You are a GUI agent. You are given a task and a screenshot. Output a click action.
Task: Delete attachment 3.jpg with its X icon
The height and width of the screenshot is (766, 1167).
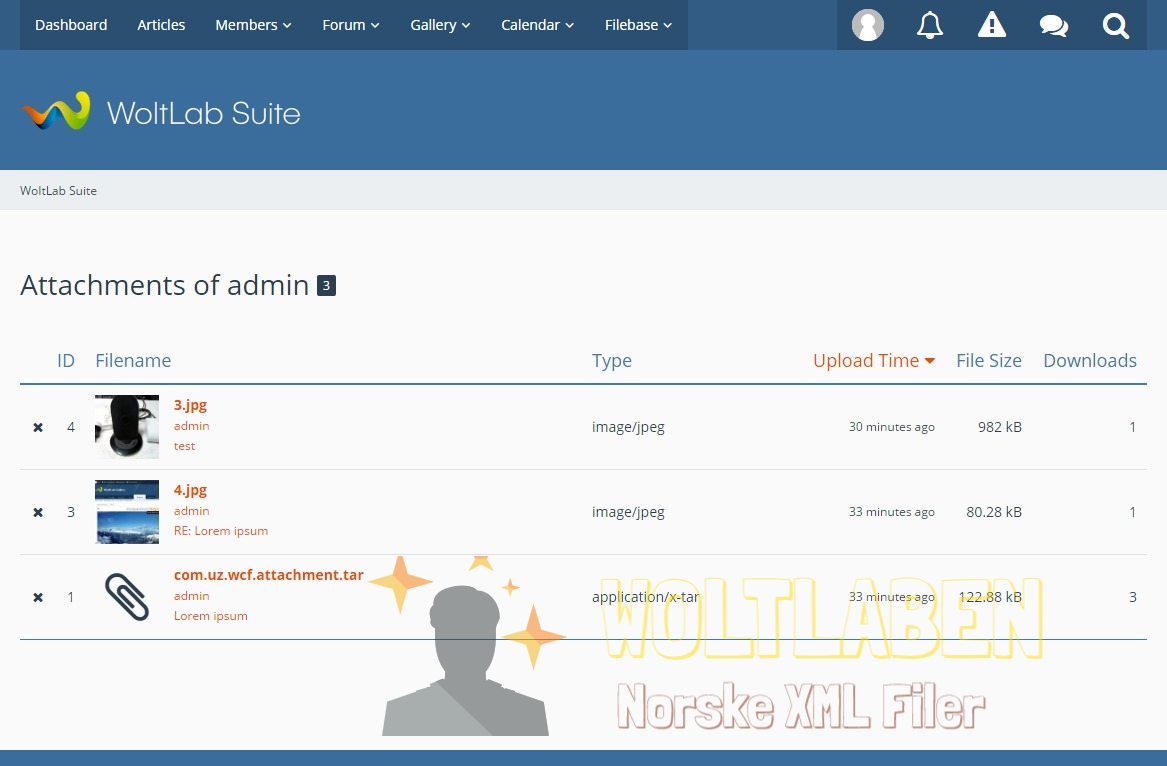[38, 427]
